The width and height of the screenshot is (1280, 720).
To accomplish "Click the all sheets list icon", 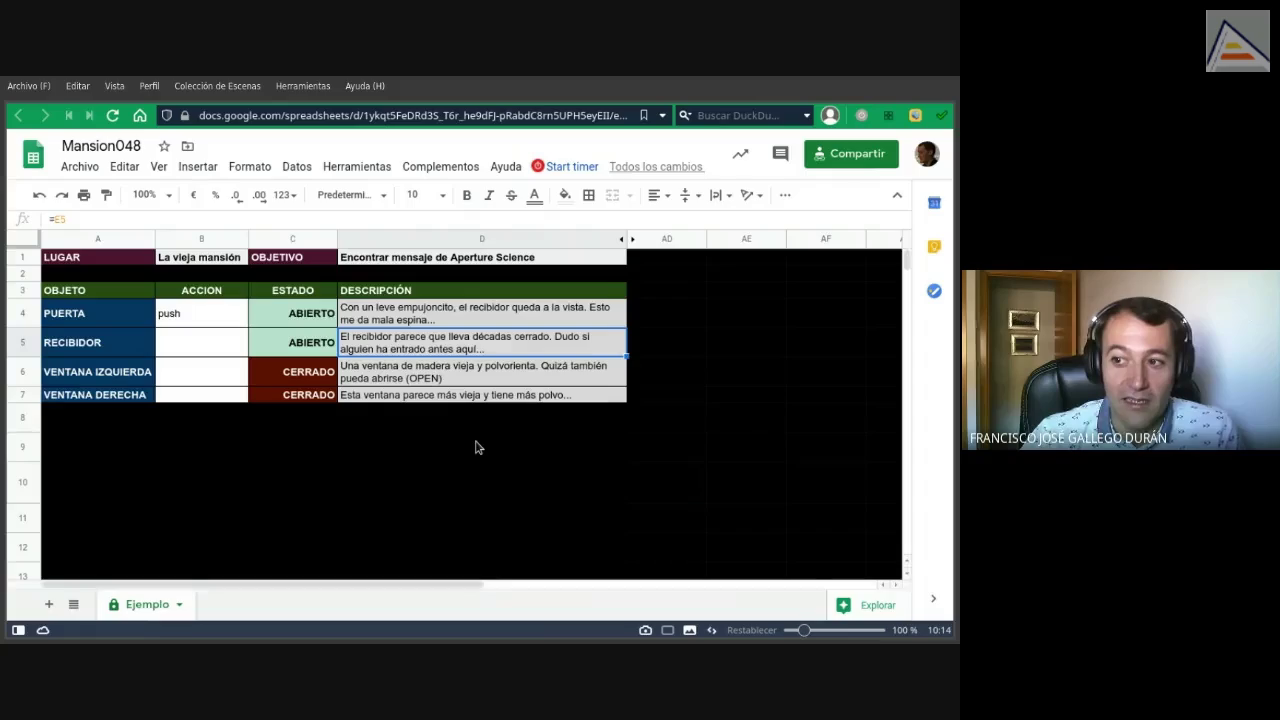I will point(73,604).
